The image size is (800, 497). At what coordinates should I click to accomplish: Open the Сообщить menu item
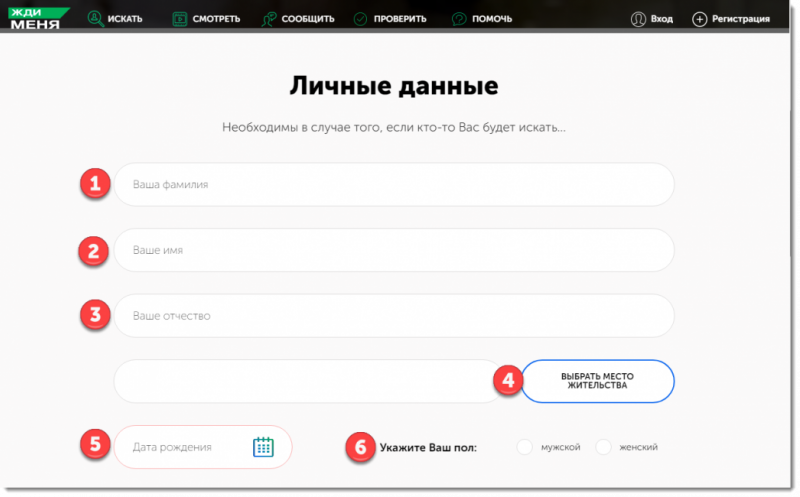pyautogui.click(x=308, y=19)
